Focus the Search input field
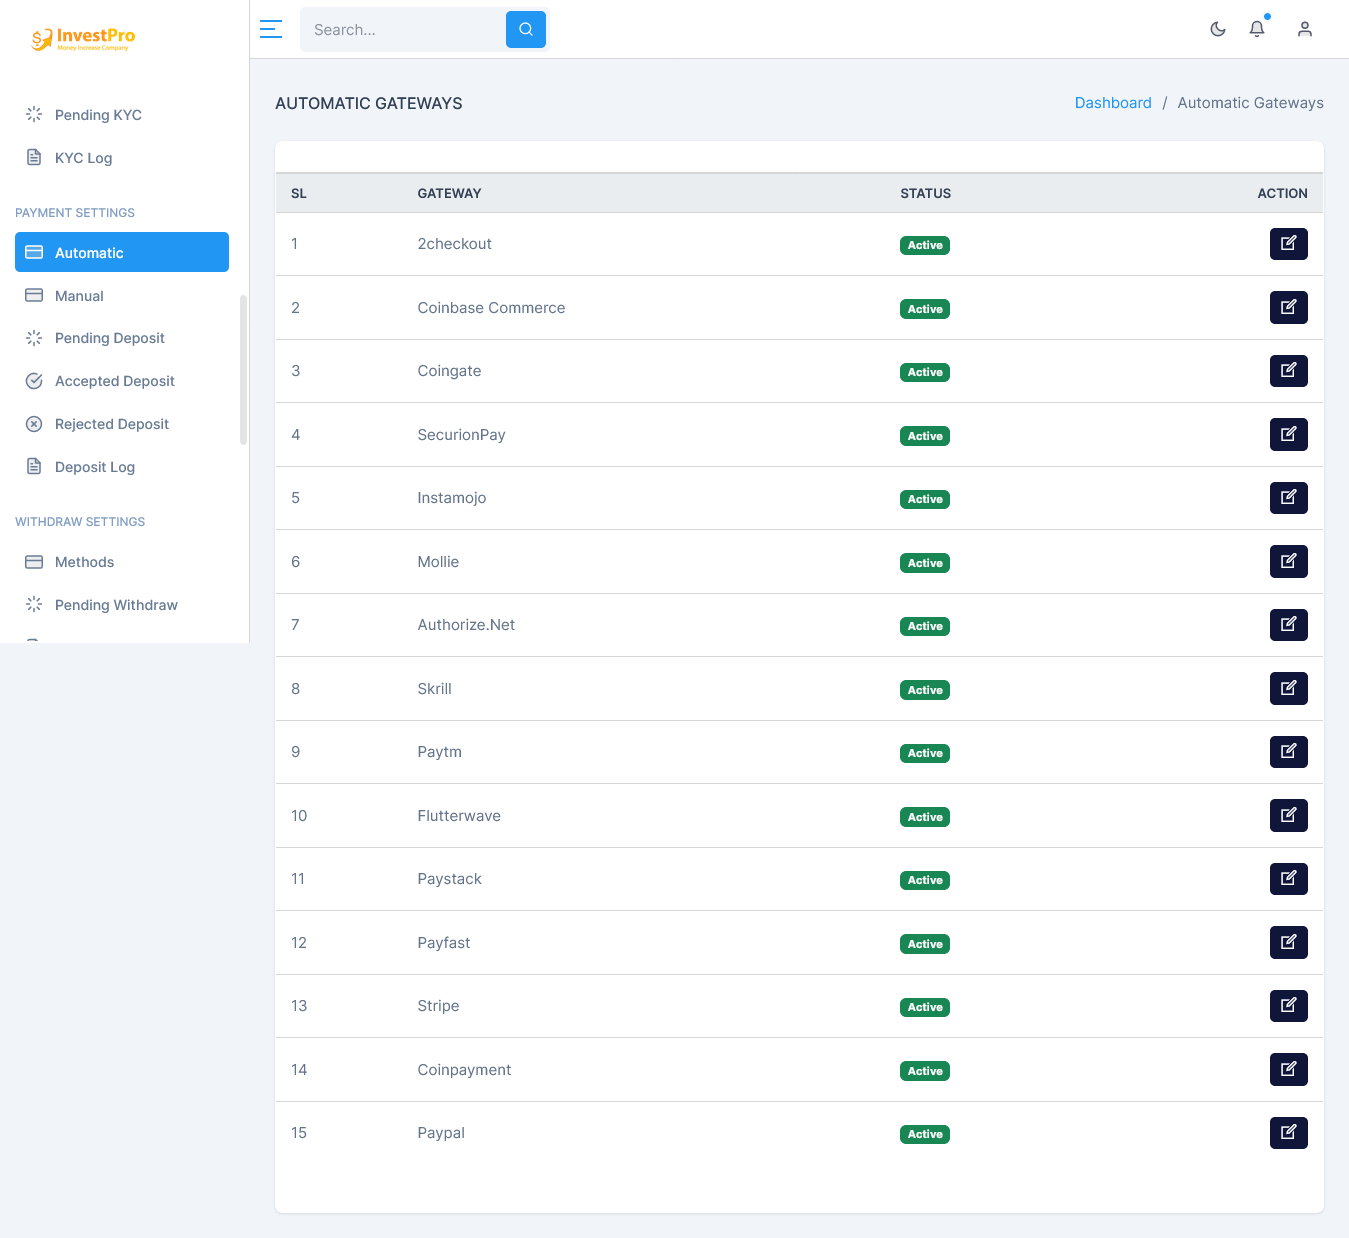 [x=405, y=29]
